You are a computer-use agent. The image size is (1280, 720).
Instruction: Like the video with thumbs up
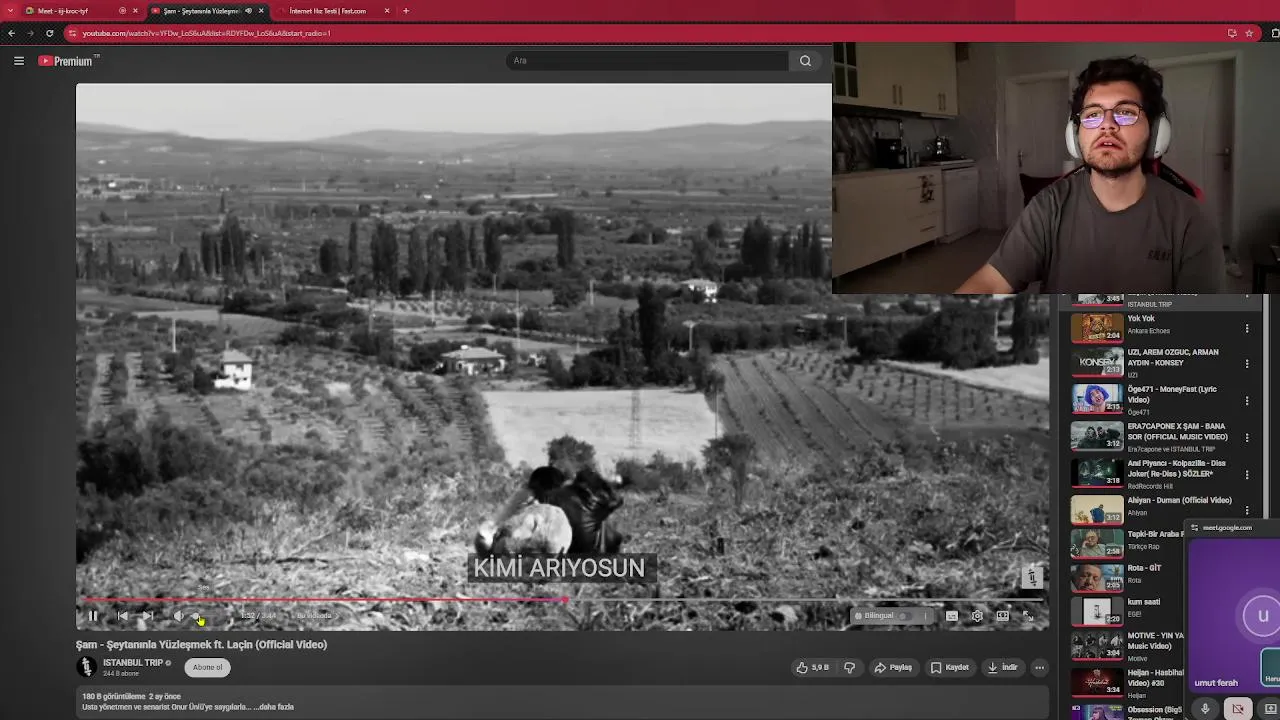tap(813, 667)
